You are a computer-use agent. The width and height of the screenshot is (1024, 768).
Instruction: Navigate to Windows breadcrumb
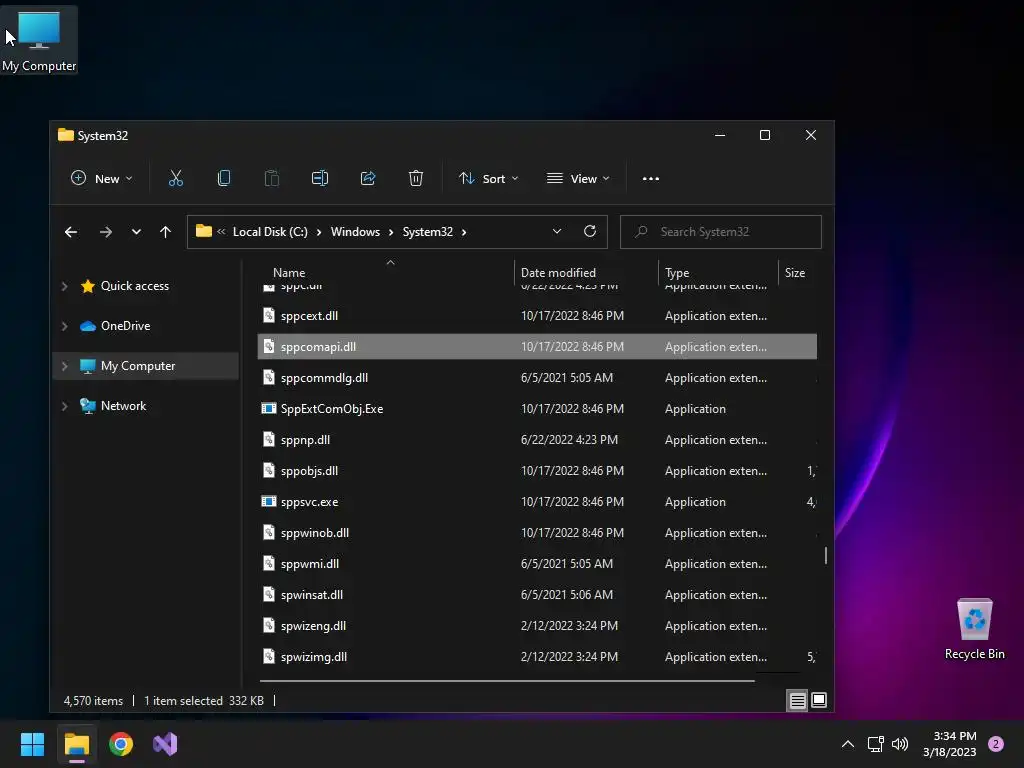tap(355, 232)
